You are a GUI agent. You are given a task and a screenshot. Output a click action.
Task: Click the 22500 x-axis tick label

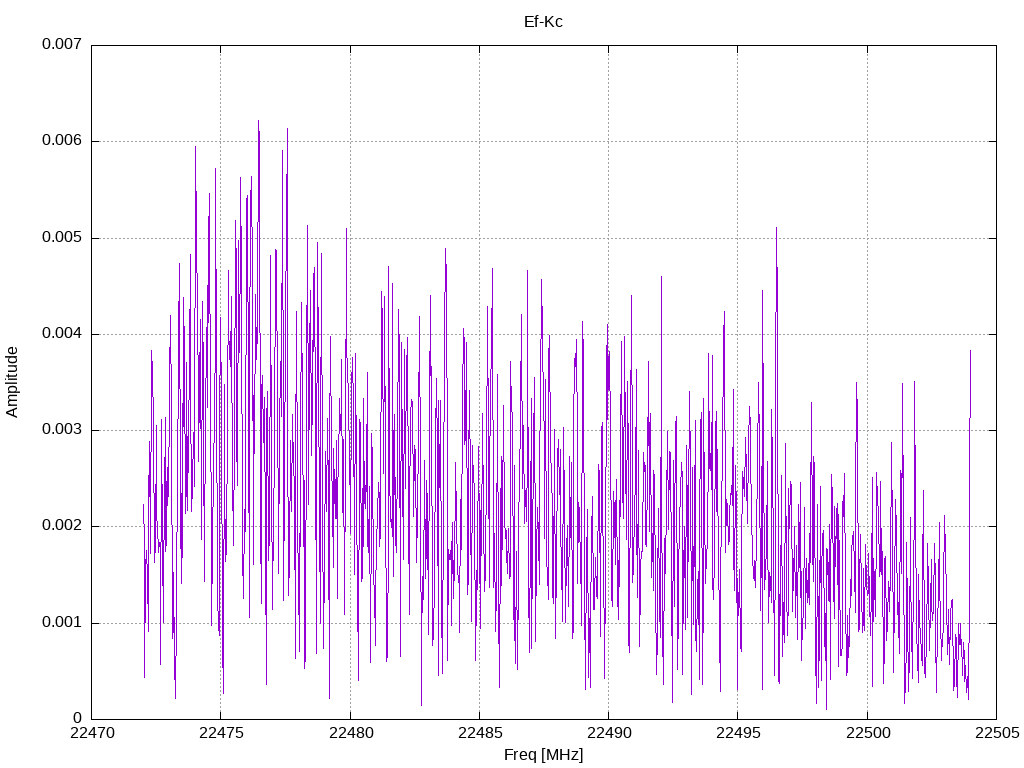coord(868,733)
